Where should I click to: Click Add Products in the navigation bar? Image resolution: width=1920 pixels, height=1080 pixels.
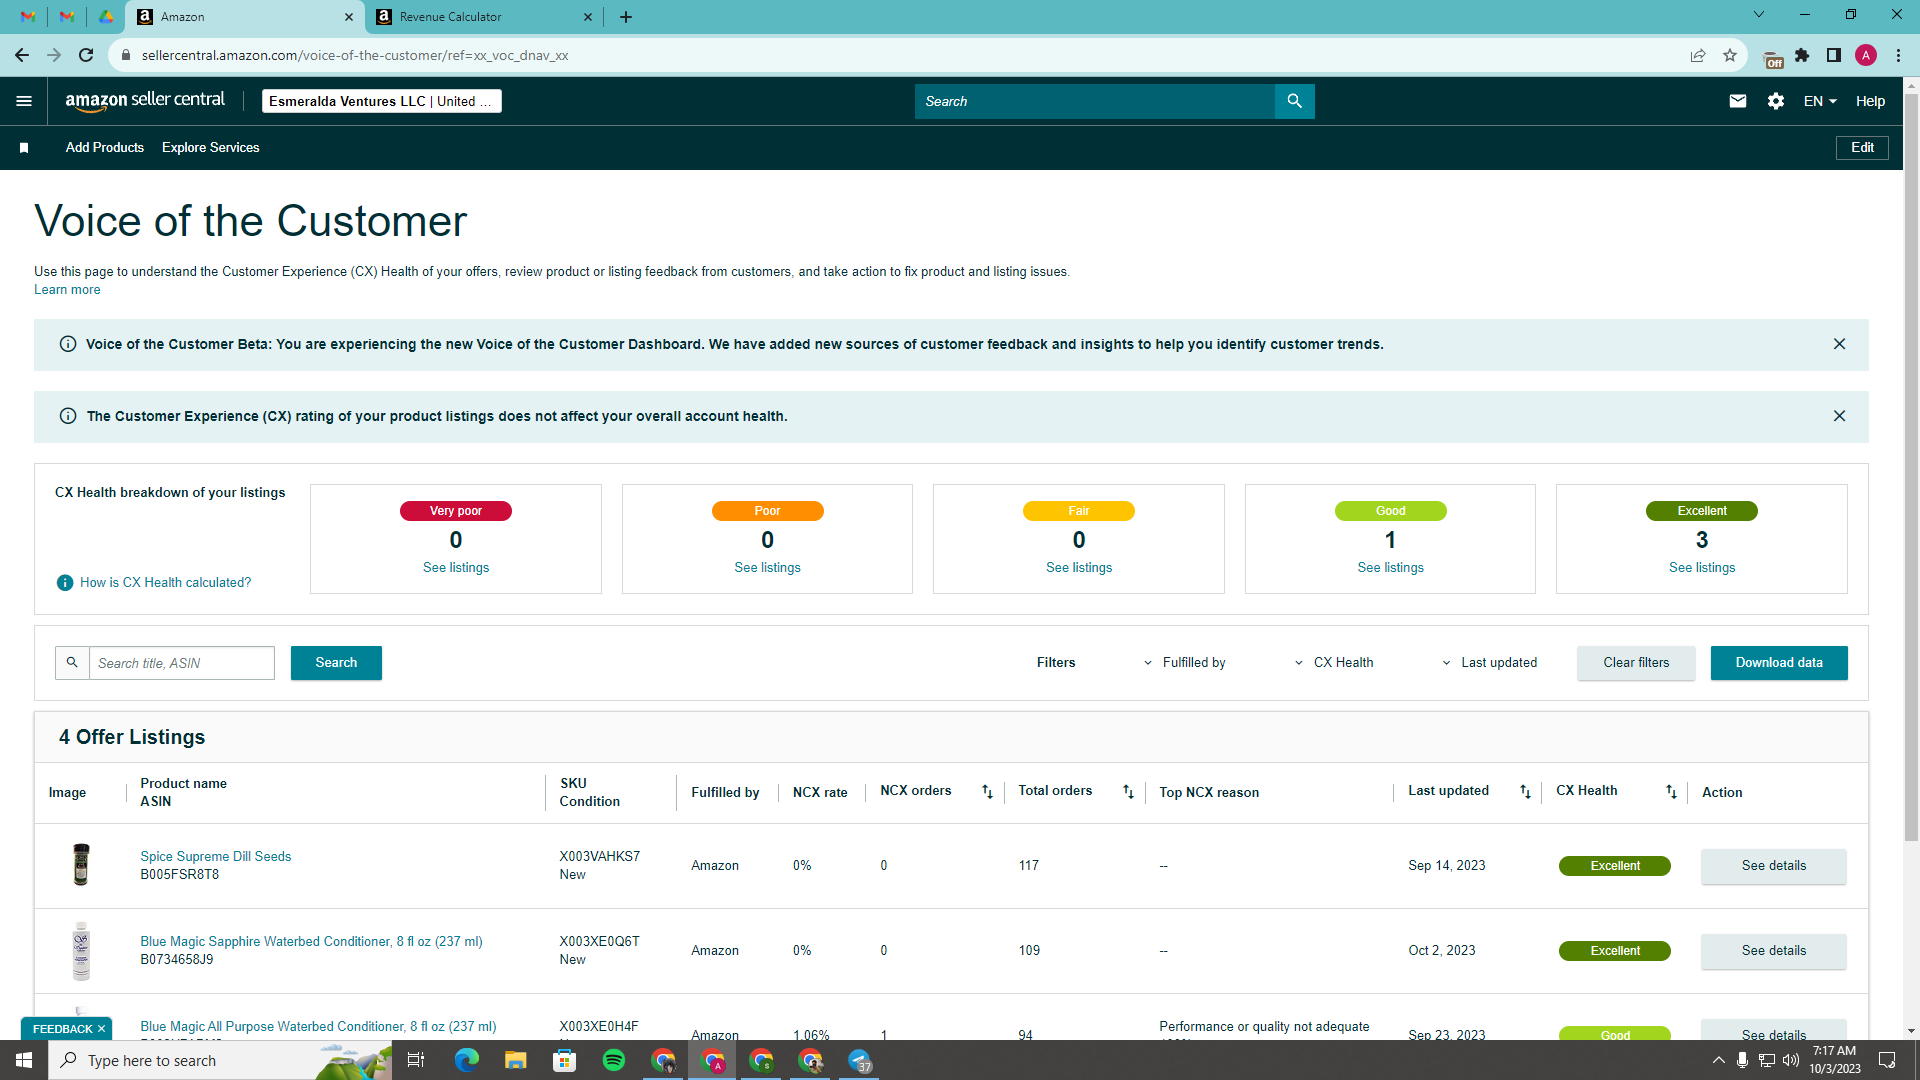pyautogui.click(x=105, y=148)
